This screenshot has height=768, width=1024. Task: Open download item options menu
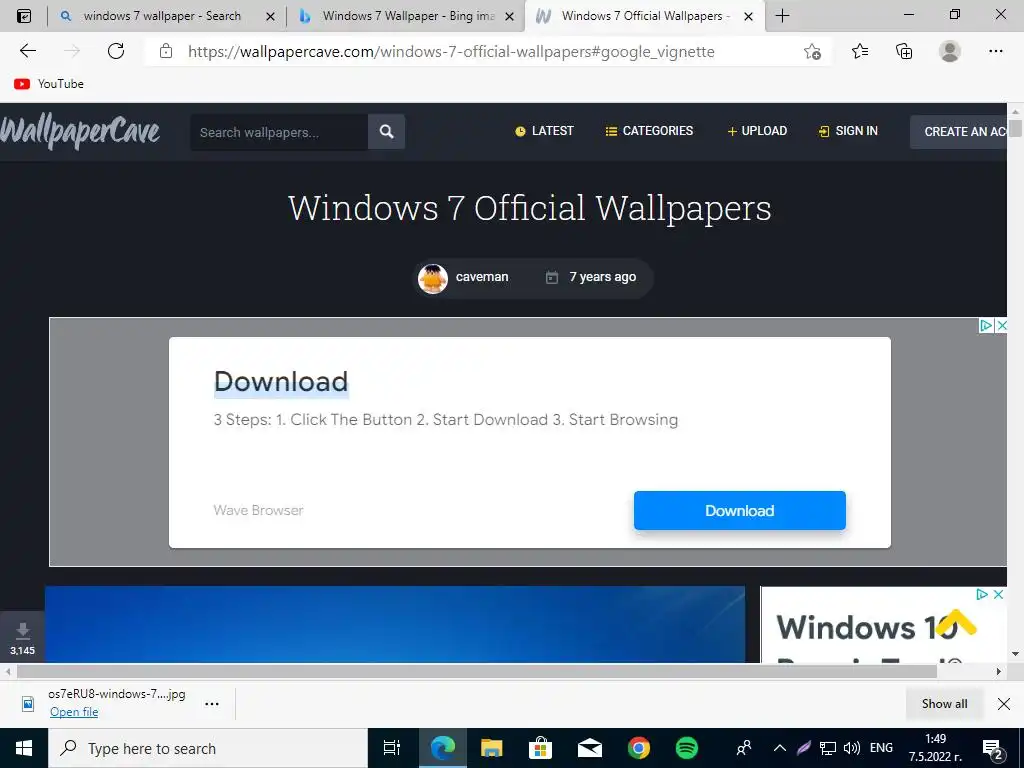coord(212,704)
